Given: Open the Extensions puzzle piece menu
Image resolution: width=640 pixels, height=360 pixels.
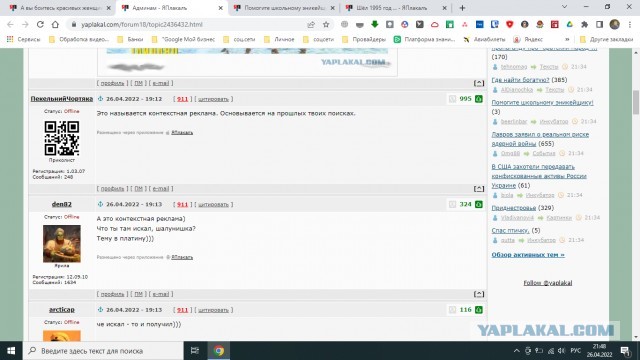Looking at the screenshot, I should point(584,24).
